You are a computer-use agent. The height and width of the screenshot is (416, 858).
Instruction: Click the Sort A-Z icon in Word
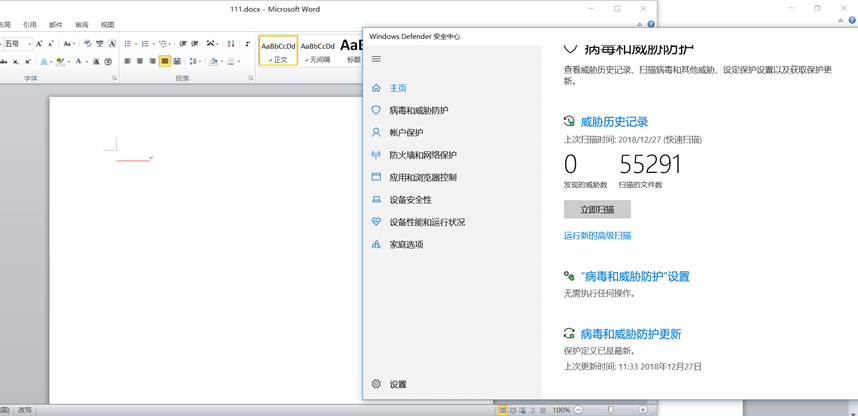[231, 44]
